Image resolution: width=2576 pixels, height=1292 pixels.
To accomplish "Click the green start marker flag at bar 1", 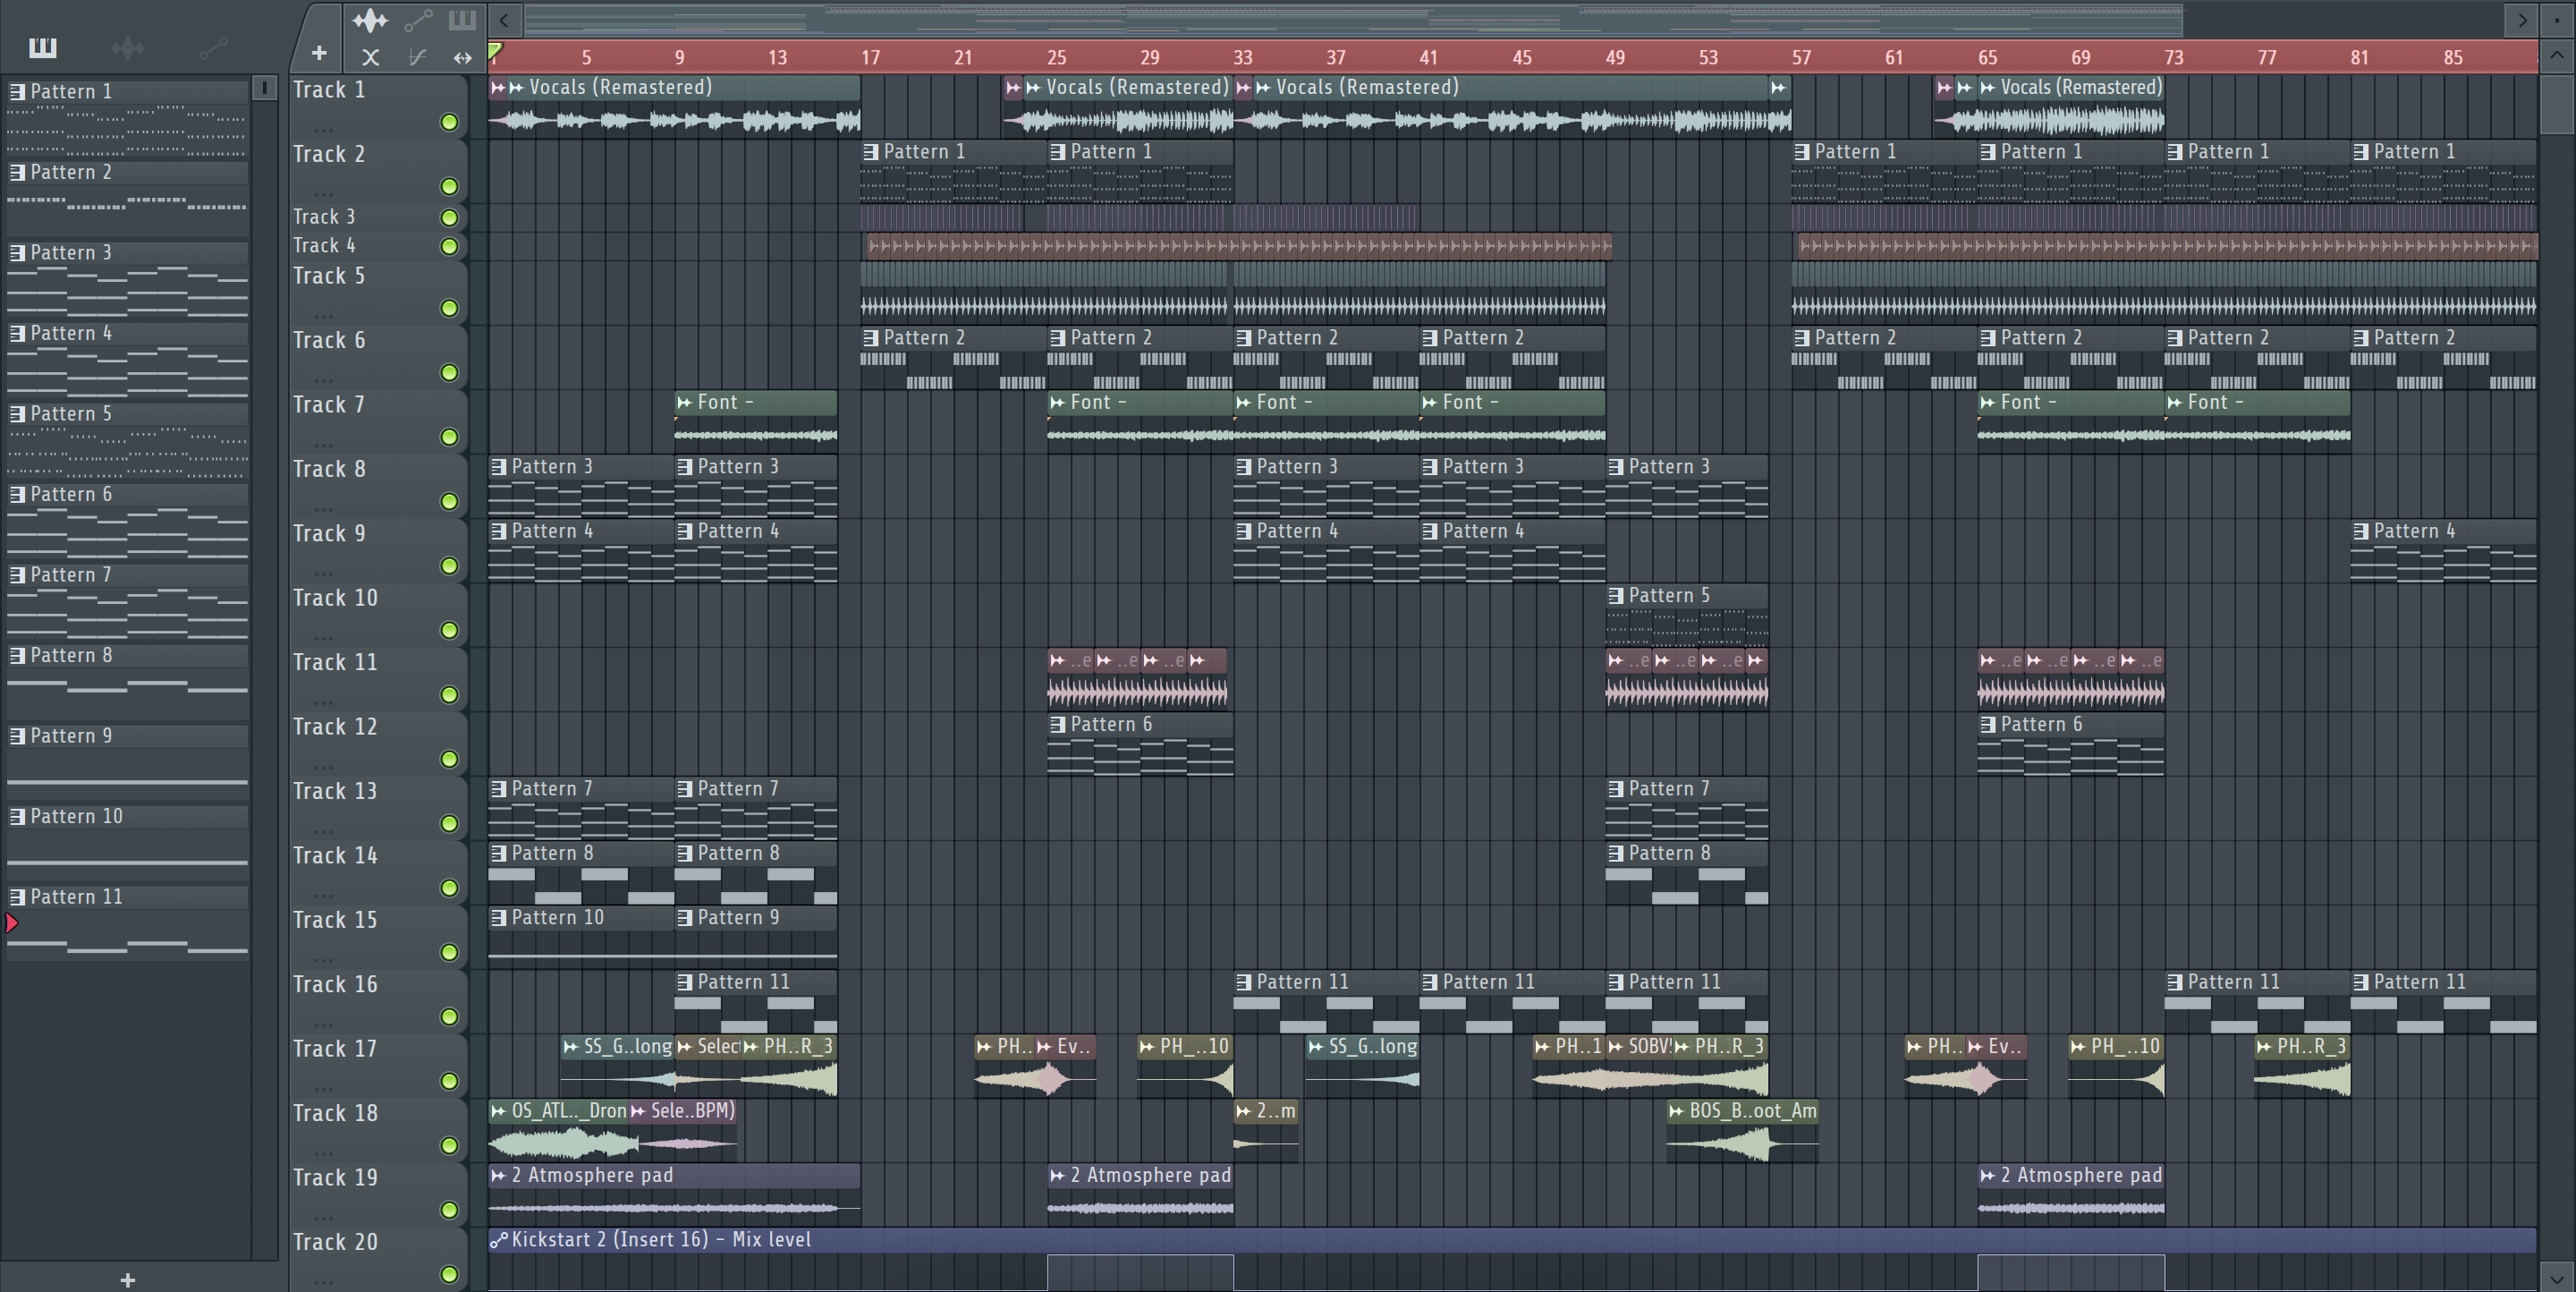I will (495, 50).
